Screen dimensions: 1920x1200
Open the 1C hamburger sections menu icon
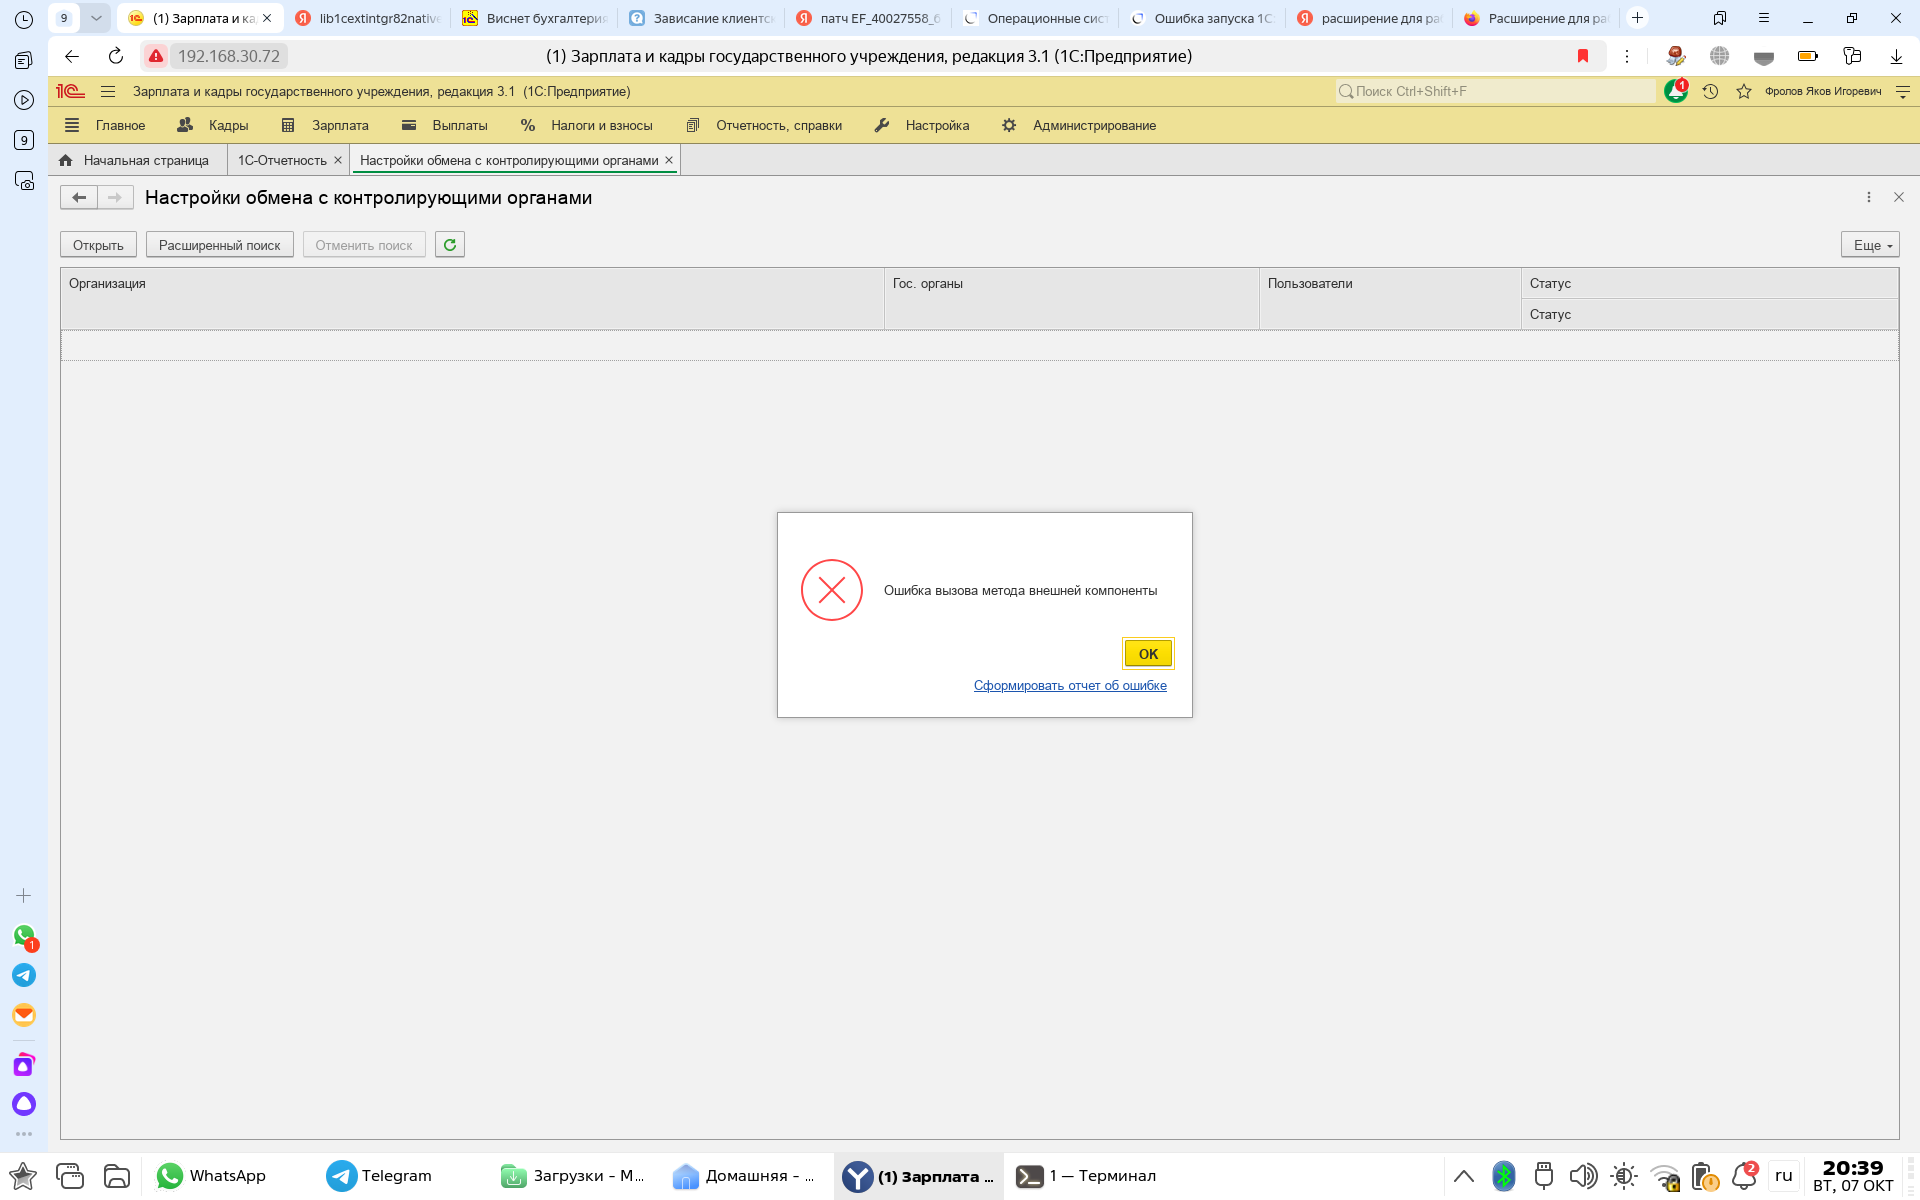[108, 91]
